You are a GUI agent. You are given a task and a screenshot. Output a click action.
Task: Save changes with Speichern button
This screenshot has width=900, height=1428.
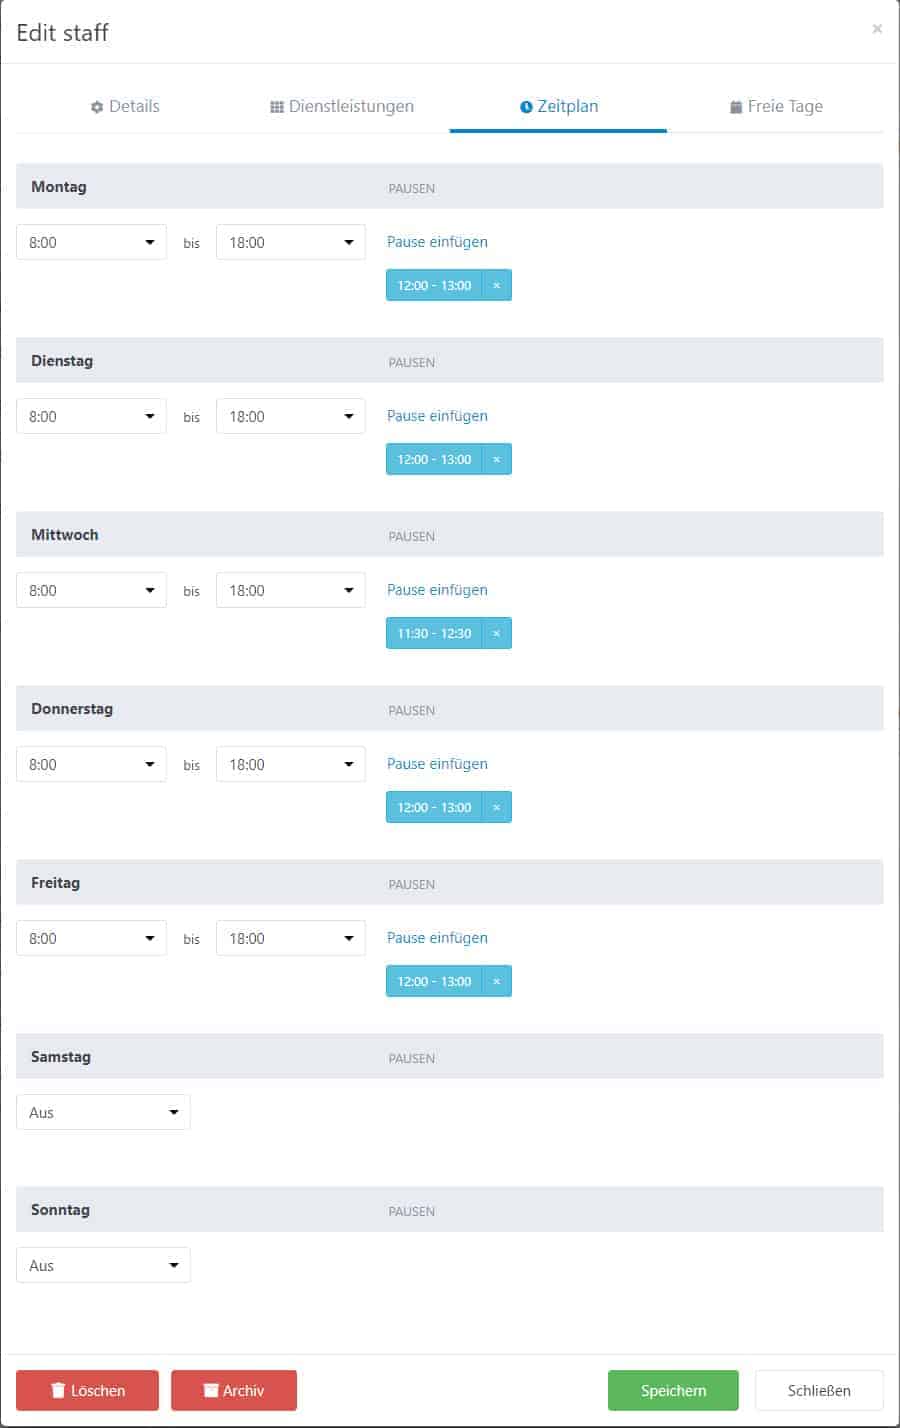pyautogui.click(x=673, y=1390)
